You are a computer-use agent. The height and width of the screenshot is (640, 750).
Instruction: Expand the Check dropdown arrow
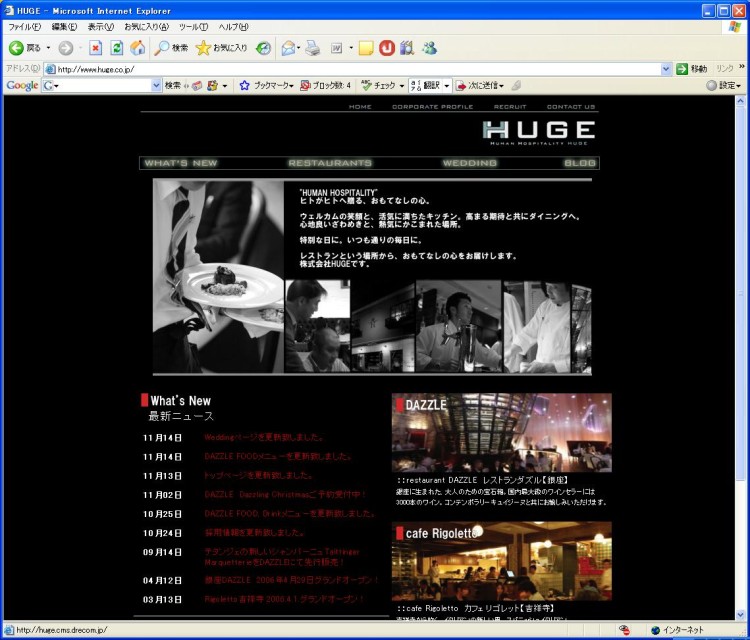click(401, 86)
